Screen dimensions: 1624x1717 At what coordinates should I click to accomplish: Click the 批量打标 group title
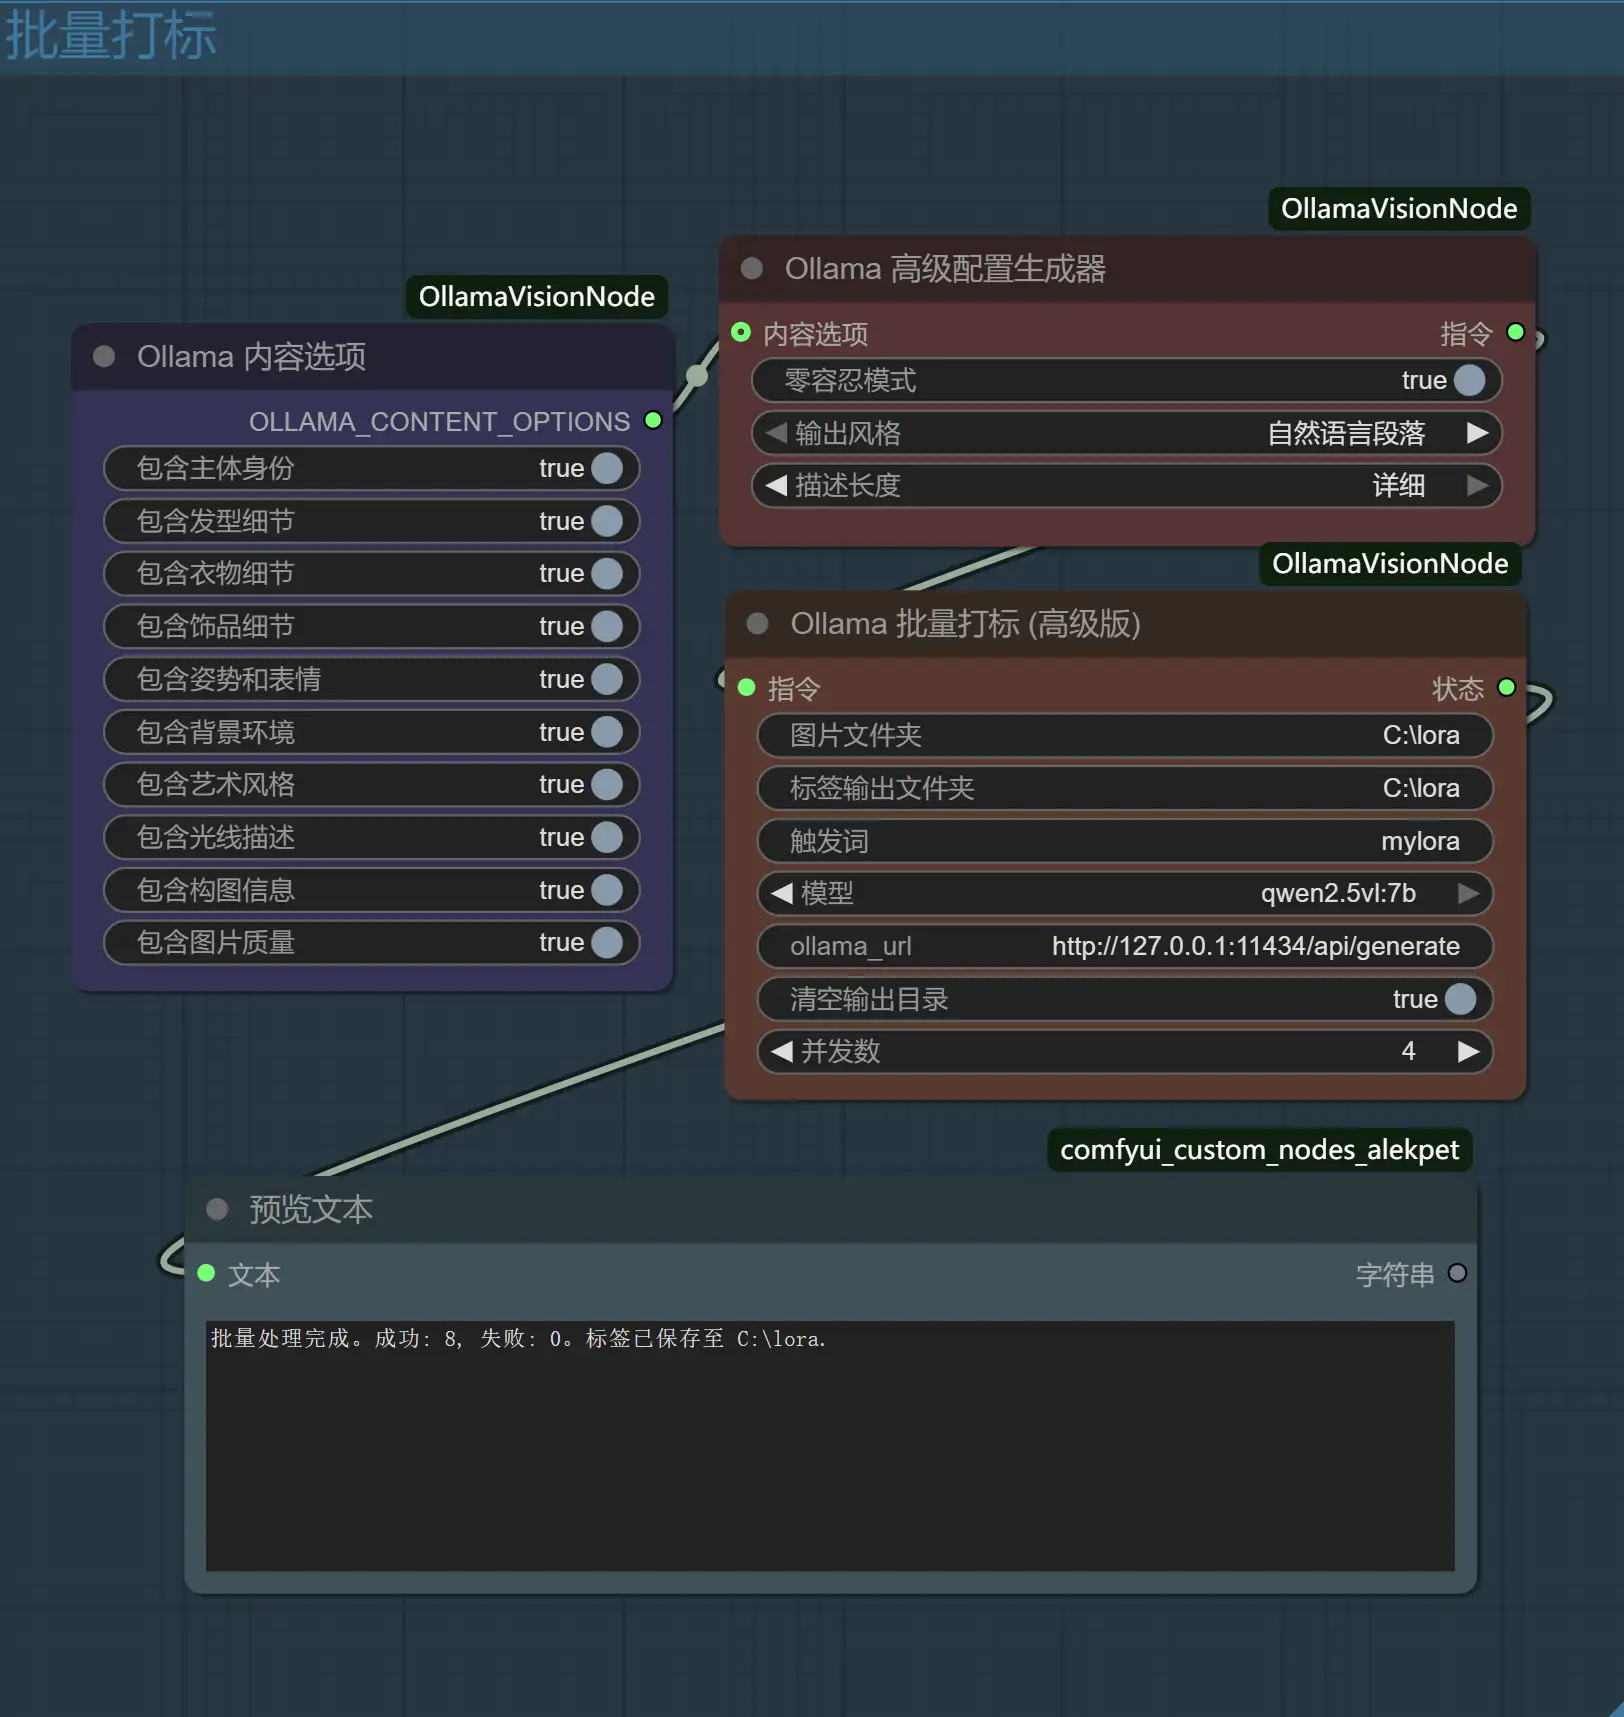(110, 36)
